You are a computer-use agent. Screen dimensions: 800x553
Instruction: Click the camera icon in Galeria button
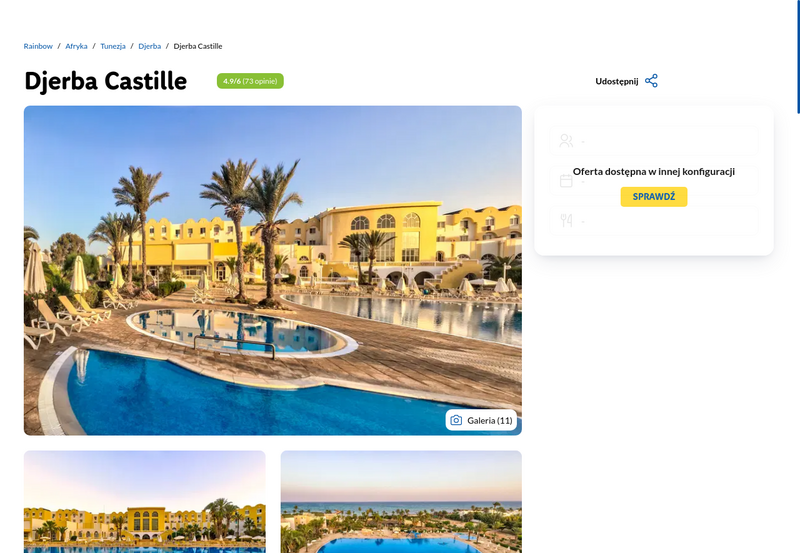pos(456,420)
